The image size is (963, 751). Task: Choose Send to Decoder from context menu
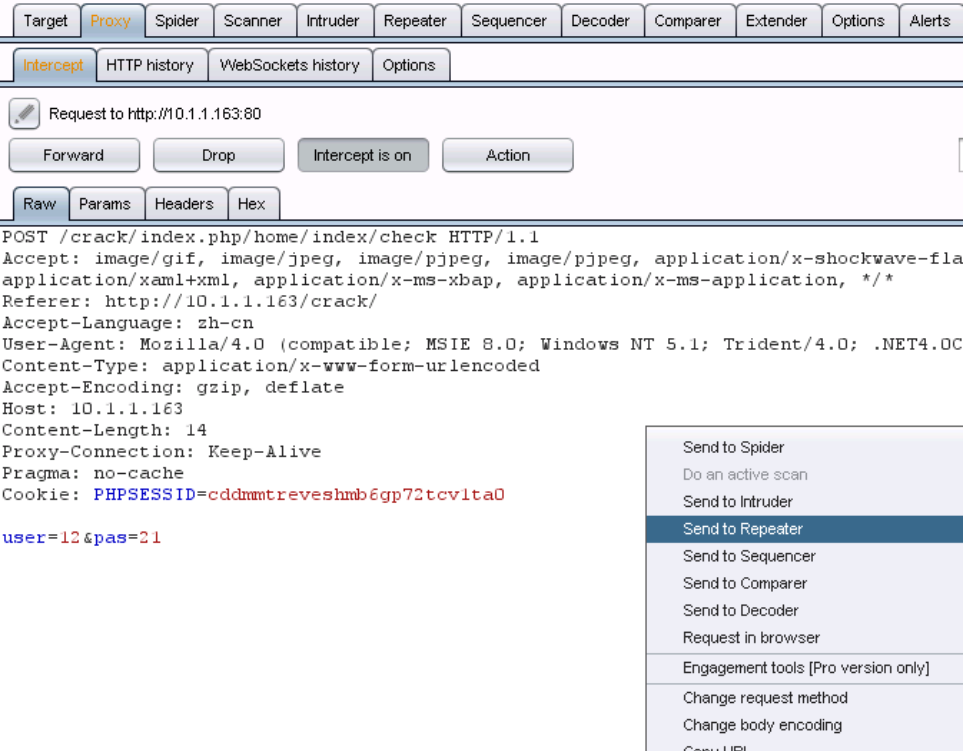(805, 610)
